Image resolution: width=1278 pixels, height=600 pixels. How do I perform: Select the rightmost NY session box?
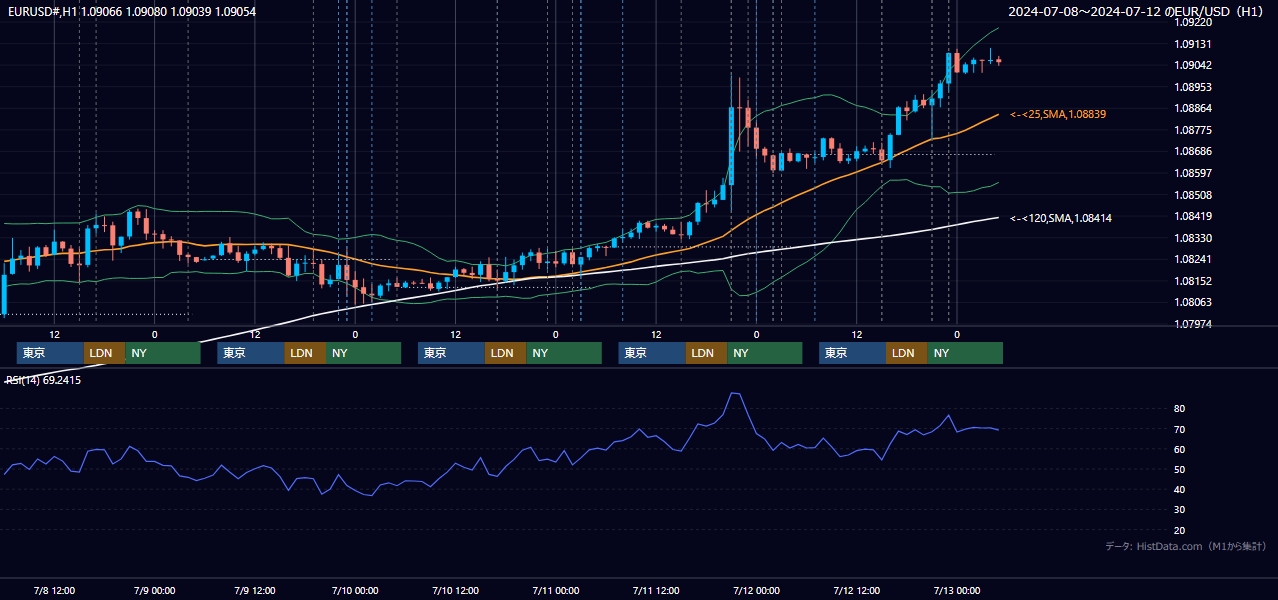click(x=965, y=353)
